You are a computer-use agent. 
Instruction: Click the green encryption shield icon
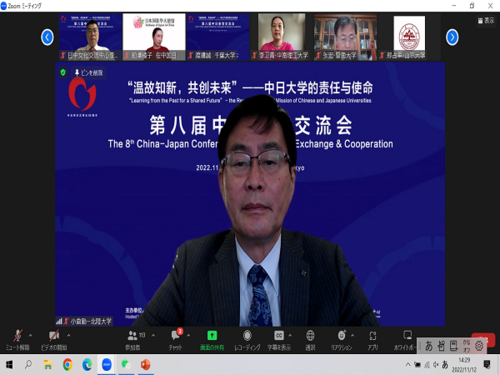[63, 72]
